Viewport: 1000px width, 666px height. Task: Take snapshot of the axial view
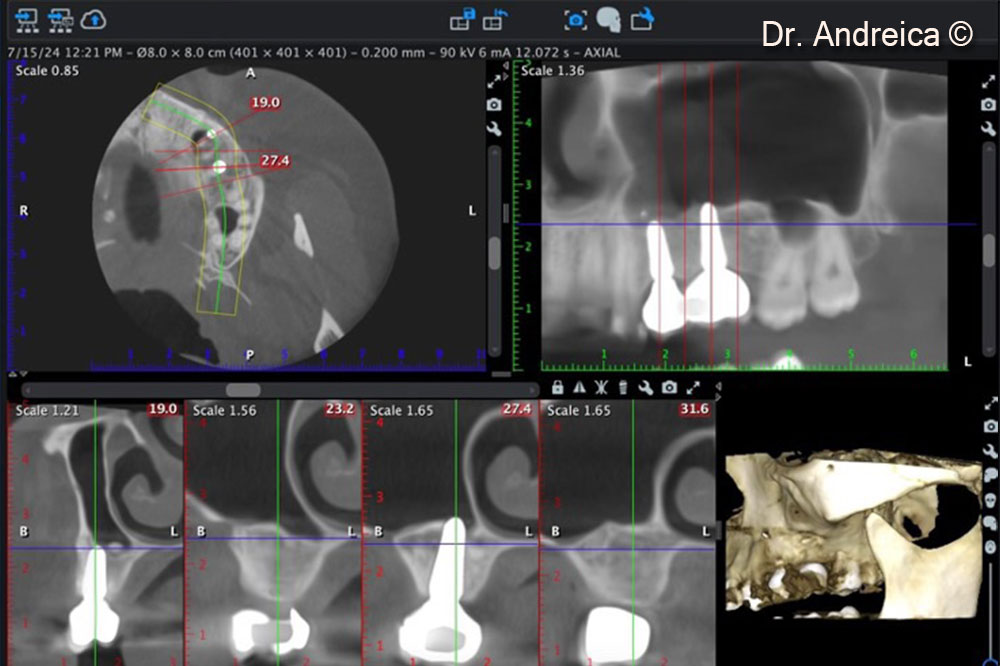point(494,105)
